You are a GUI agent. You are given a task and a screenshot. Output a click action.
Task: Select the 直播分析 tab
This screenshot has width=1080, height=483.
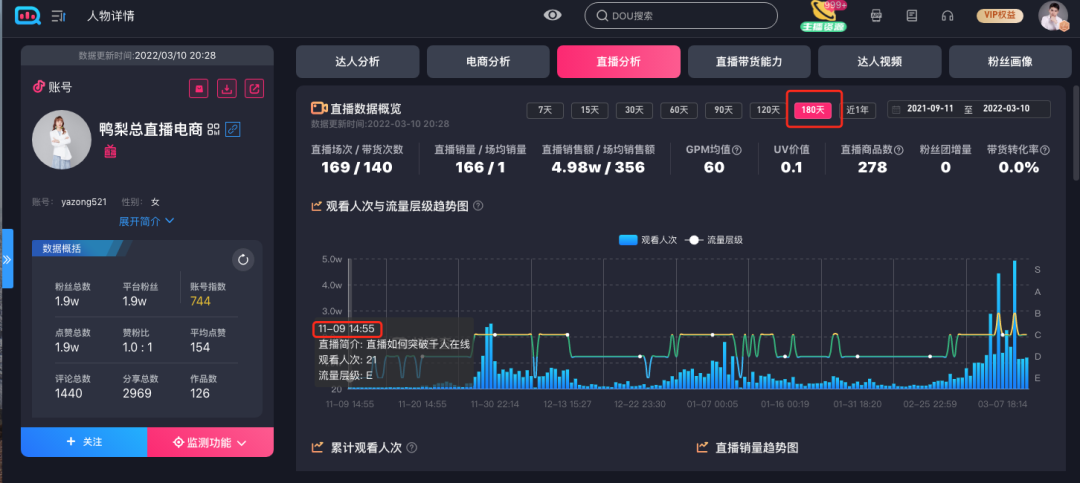click(x=619, y=62)
